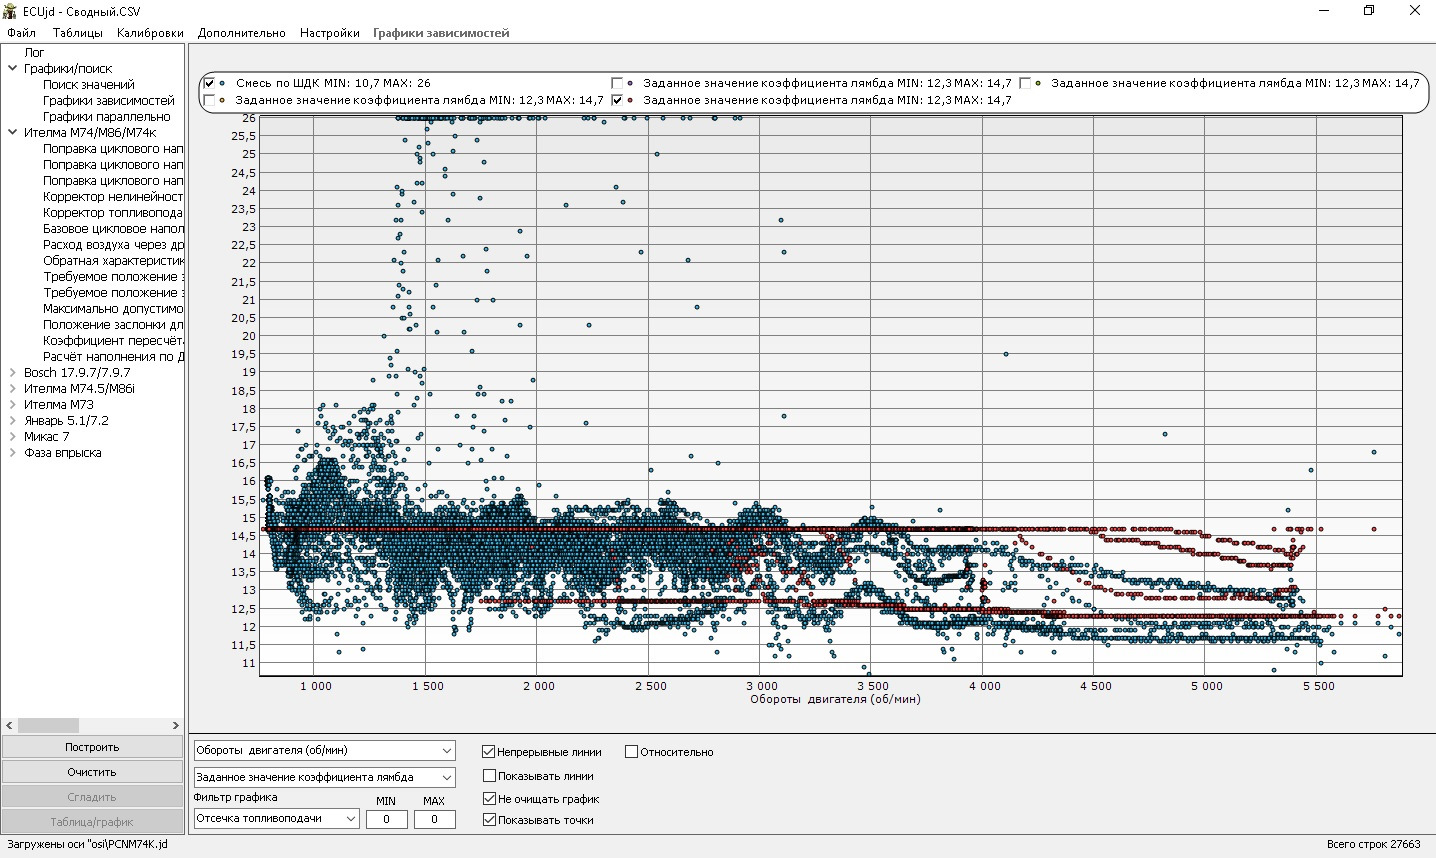Select the Положение заслонки дл tree item
Screen dimensions: 1436x858
tap(113, 325)
